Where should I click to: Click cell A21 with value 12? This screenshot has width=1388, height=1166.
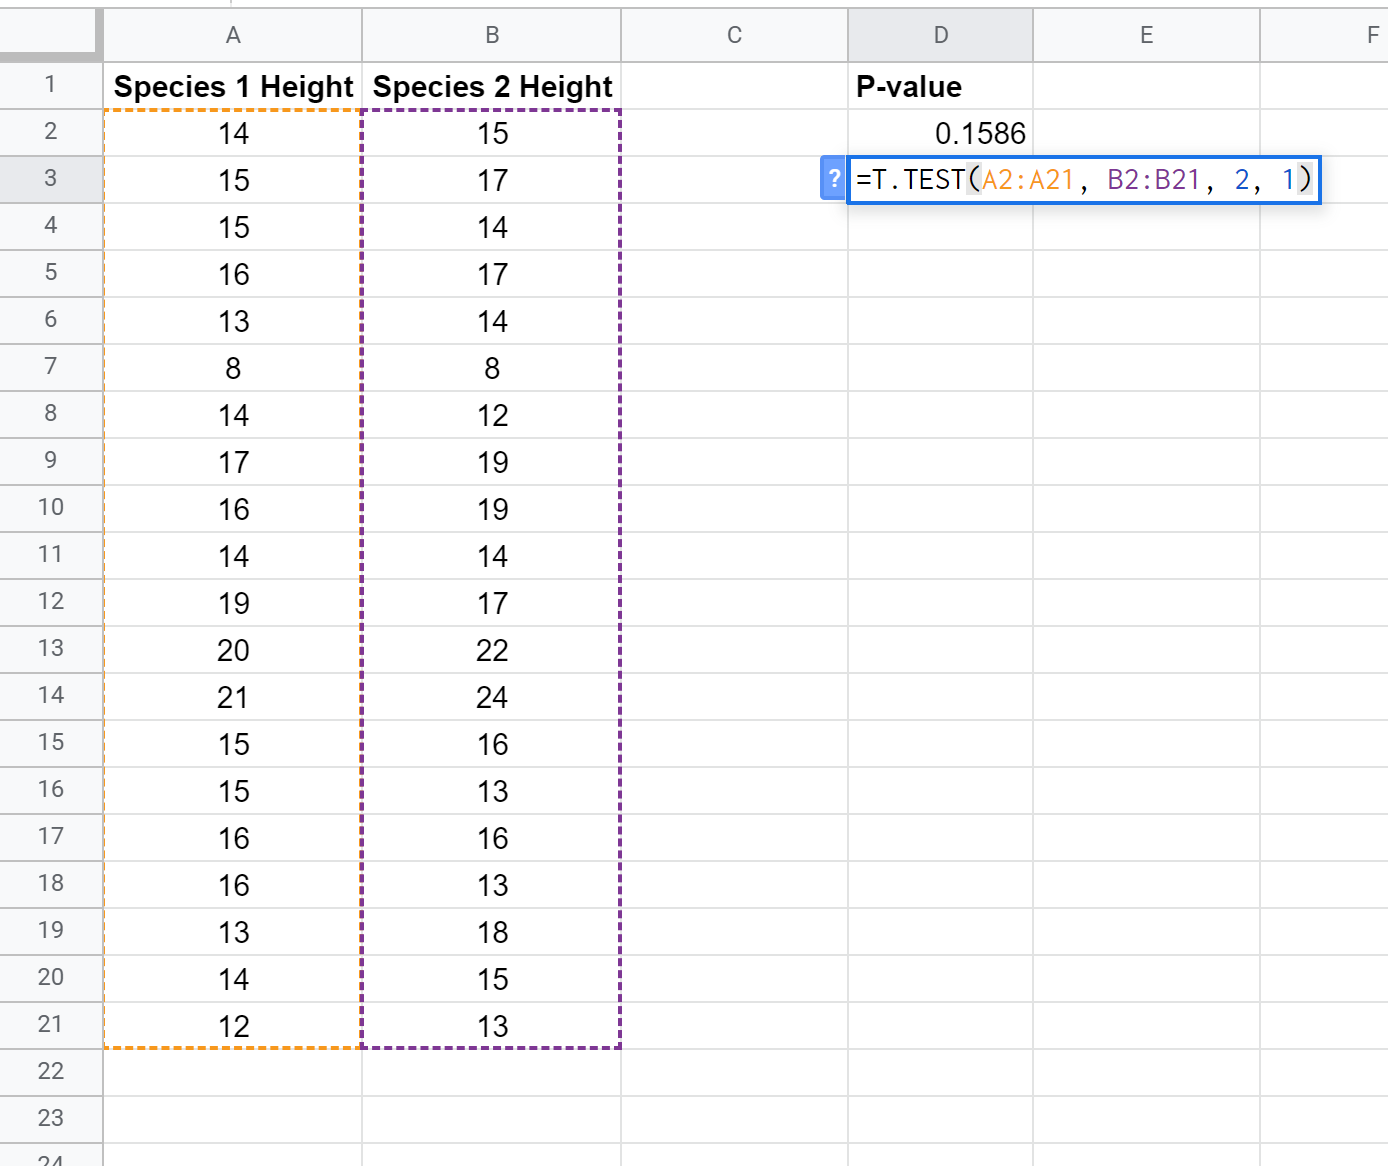(233, 1026)
